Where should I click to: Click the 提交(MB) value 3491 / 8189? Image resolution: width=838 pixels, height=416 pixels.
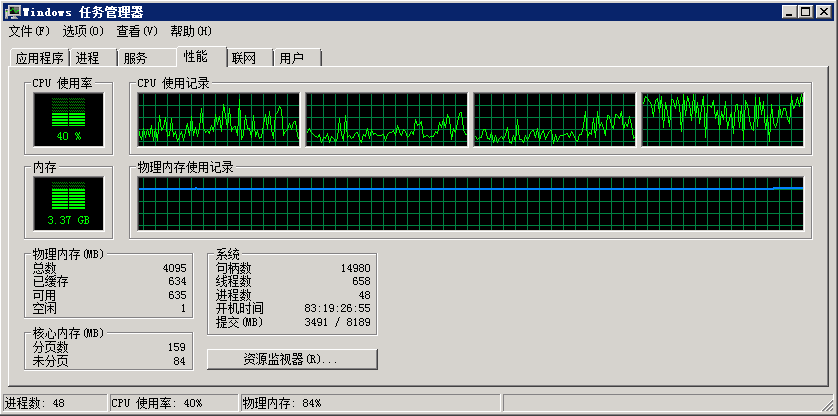coord(337,322)
